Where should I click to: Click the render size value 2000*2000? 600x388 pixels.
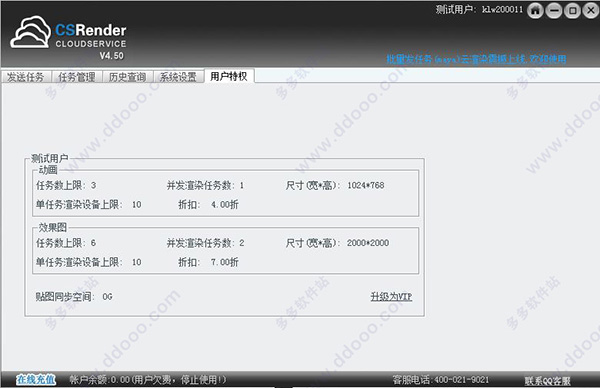(x=368, y=243)
